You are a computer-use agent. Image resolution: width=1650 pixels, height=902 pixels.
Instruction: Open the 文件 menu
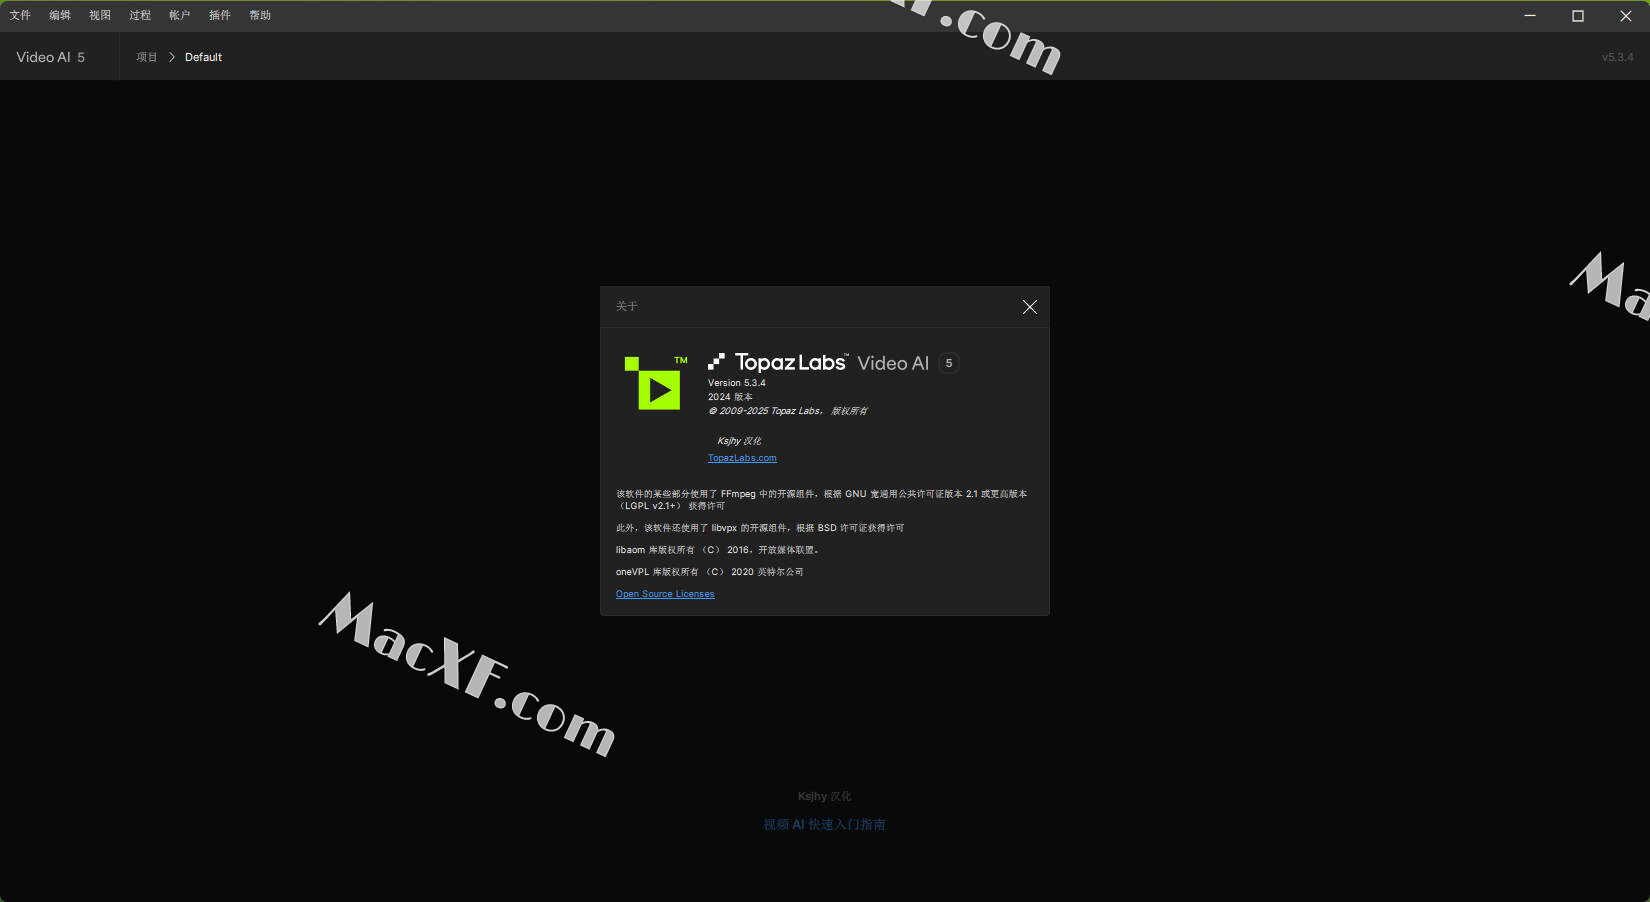(20, 15)
